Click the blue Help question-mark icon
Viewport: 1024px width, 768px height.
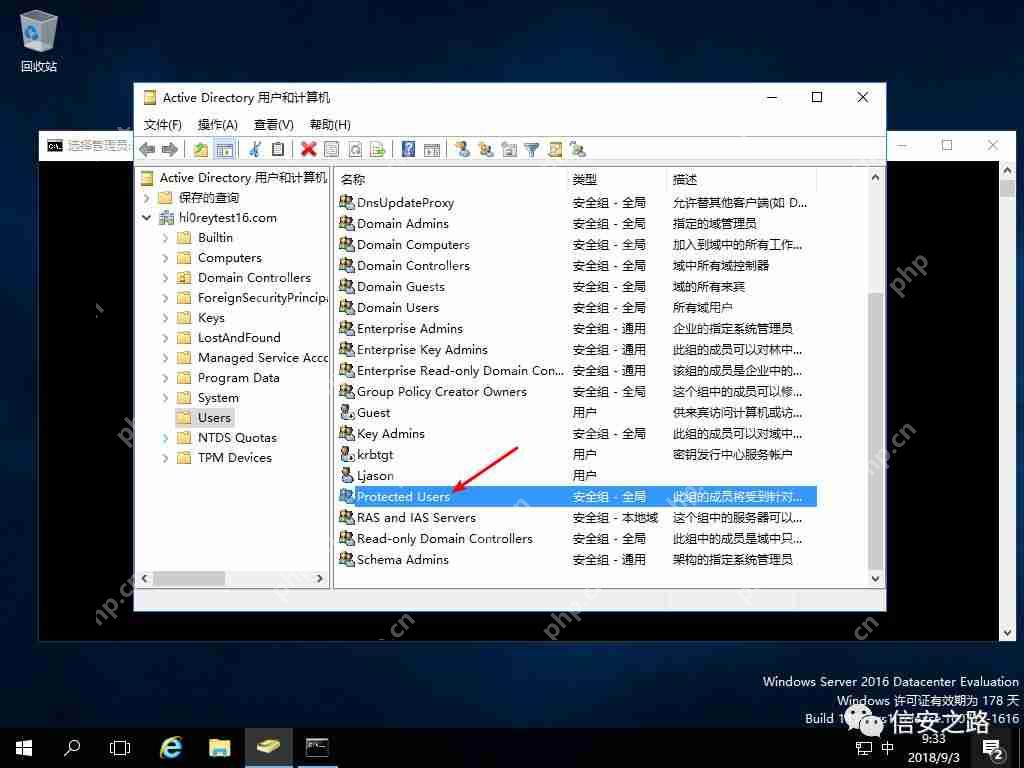(x=408, y=150)
